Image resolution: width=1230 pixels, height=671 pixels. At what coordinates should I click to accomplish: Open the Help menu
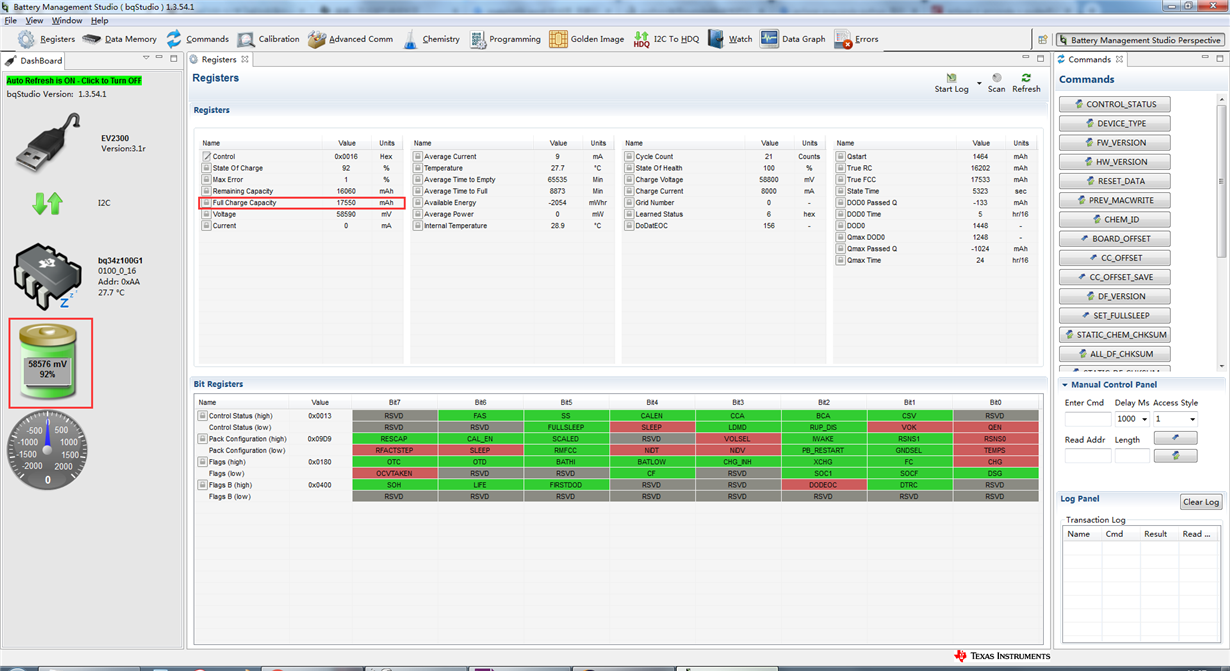point(99,20)
